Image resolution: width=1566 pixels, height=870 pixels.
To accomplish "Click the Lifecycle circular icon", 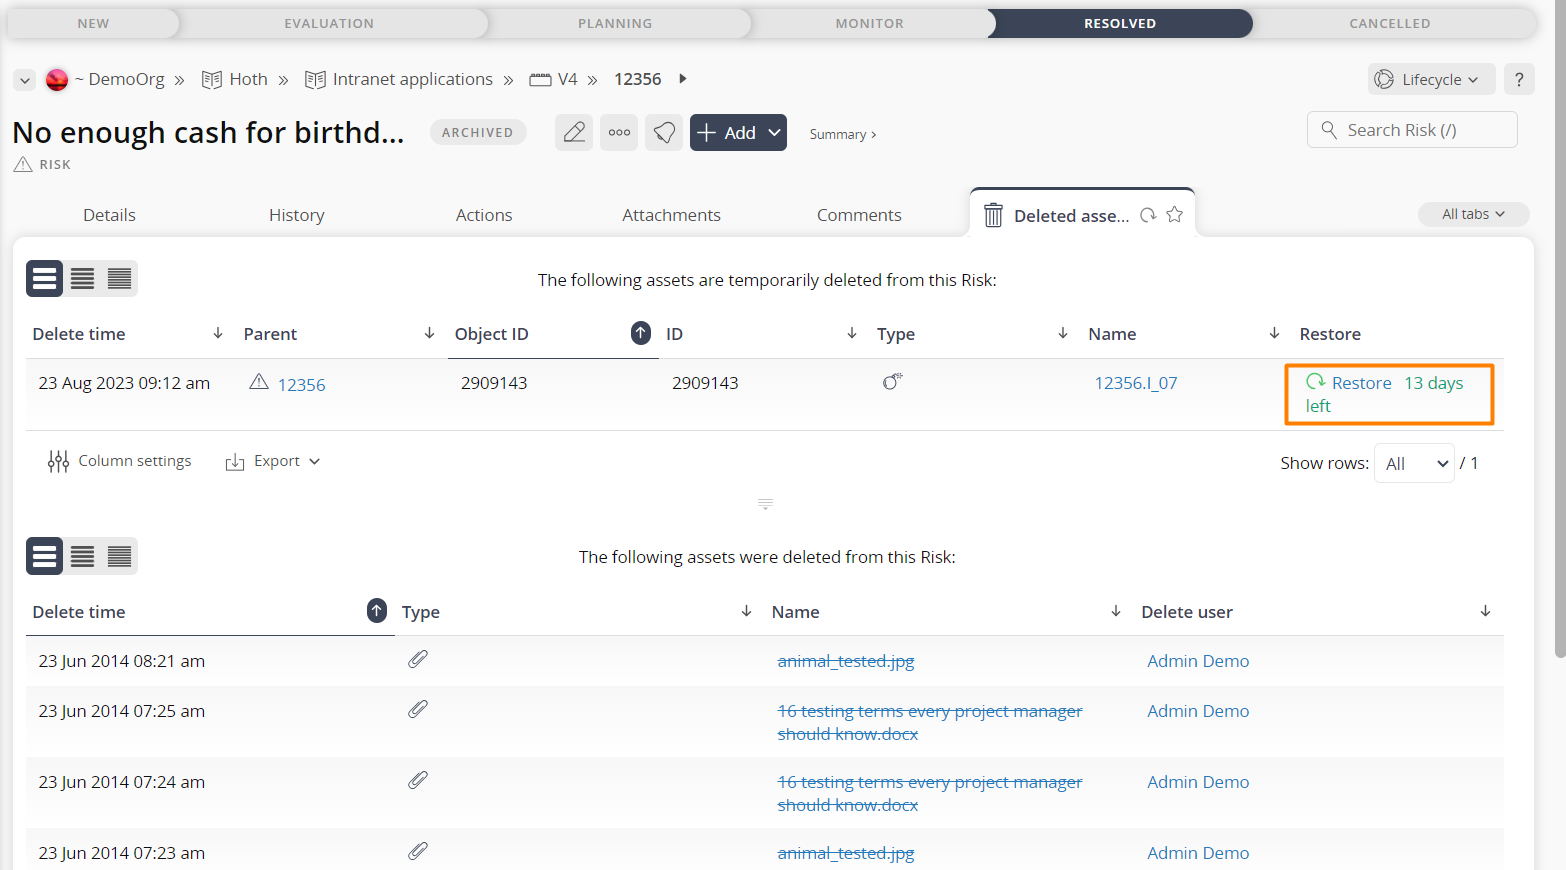I will click(x=1384, y=79).
